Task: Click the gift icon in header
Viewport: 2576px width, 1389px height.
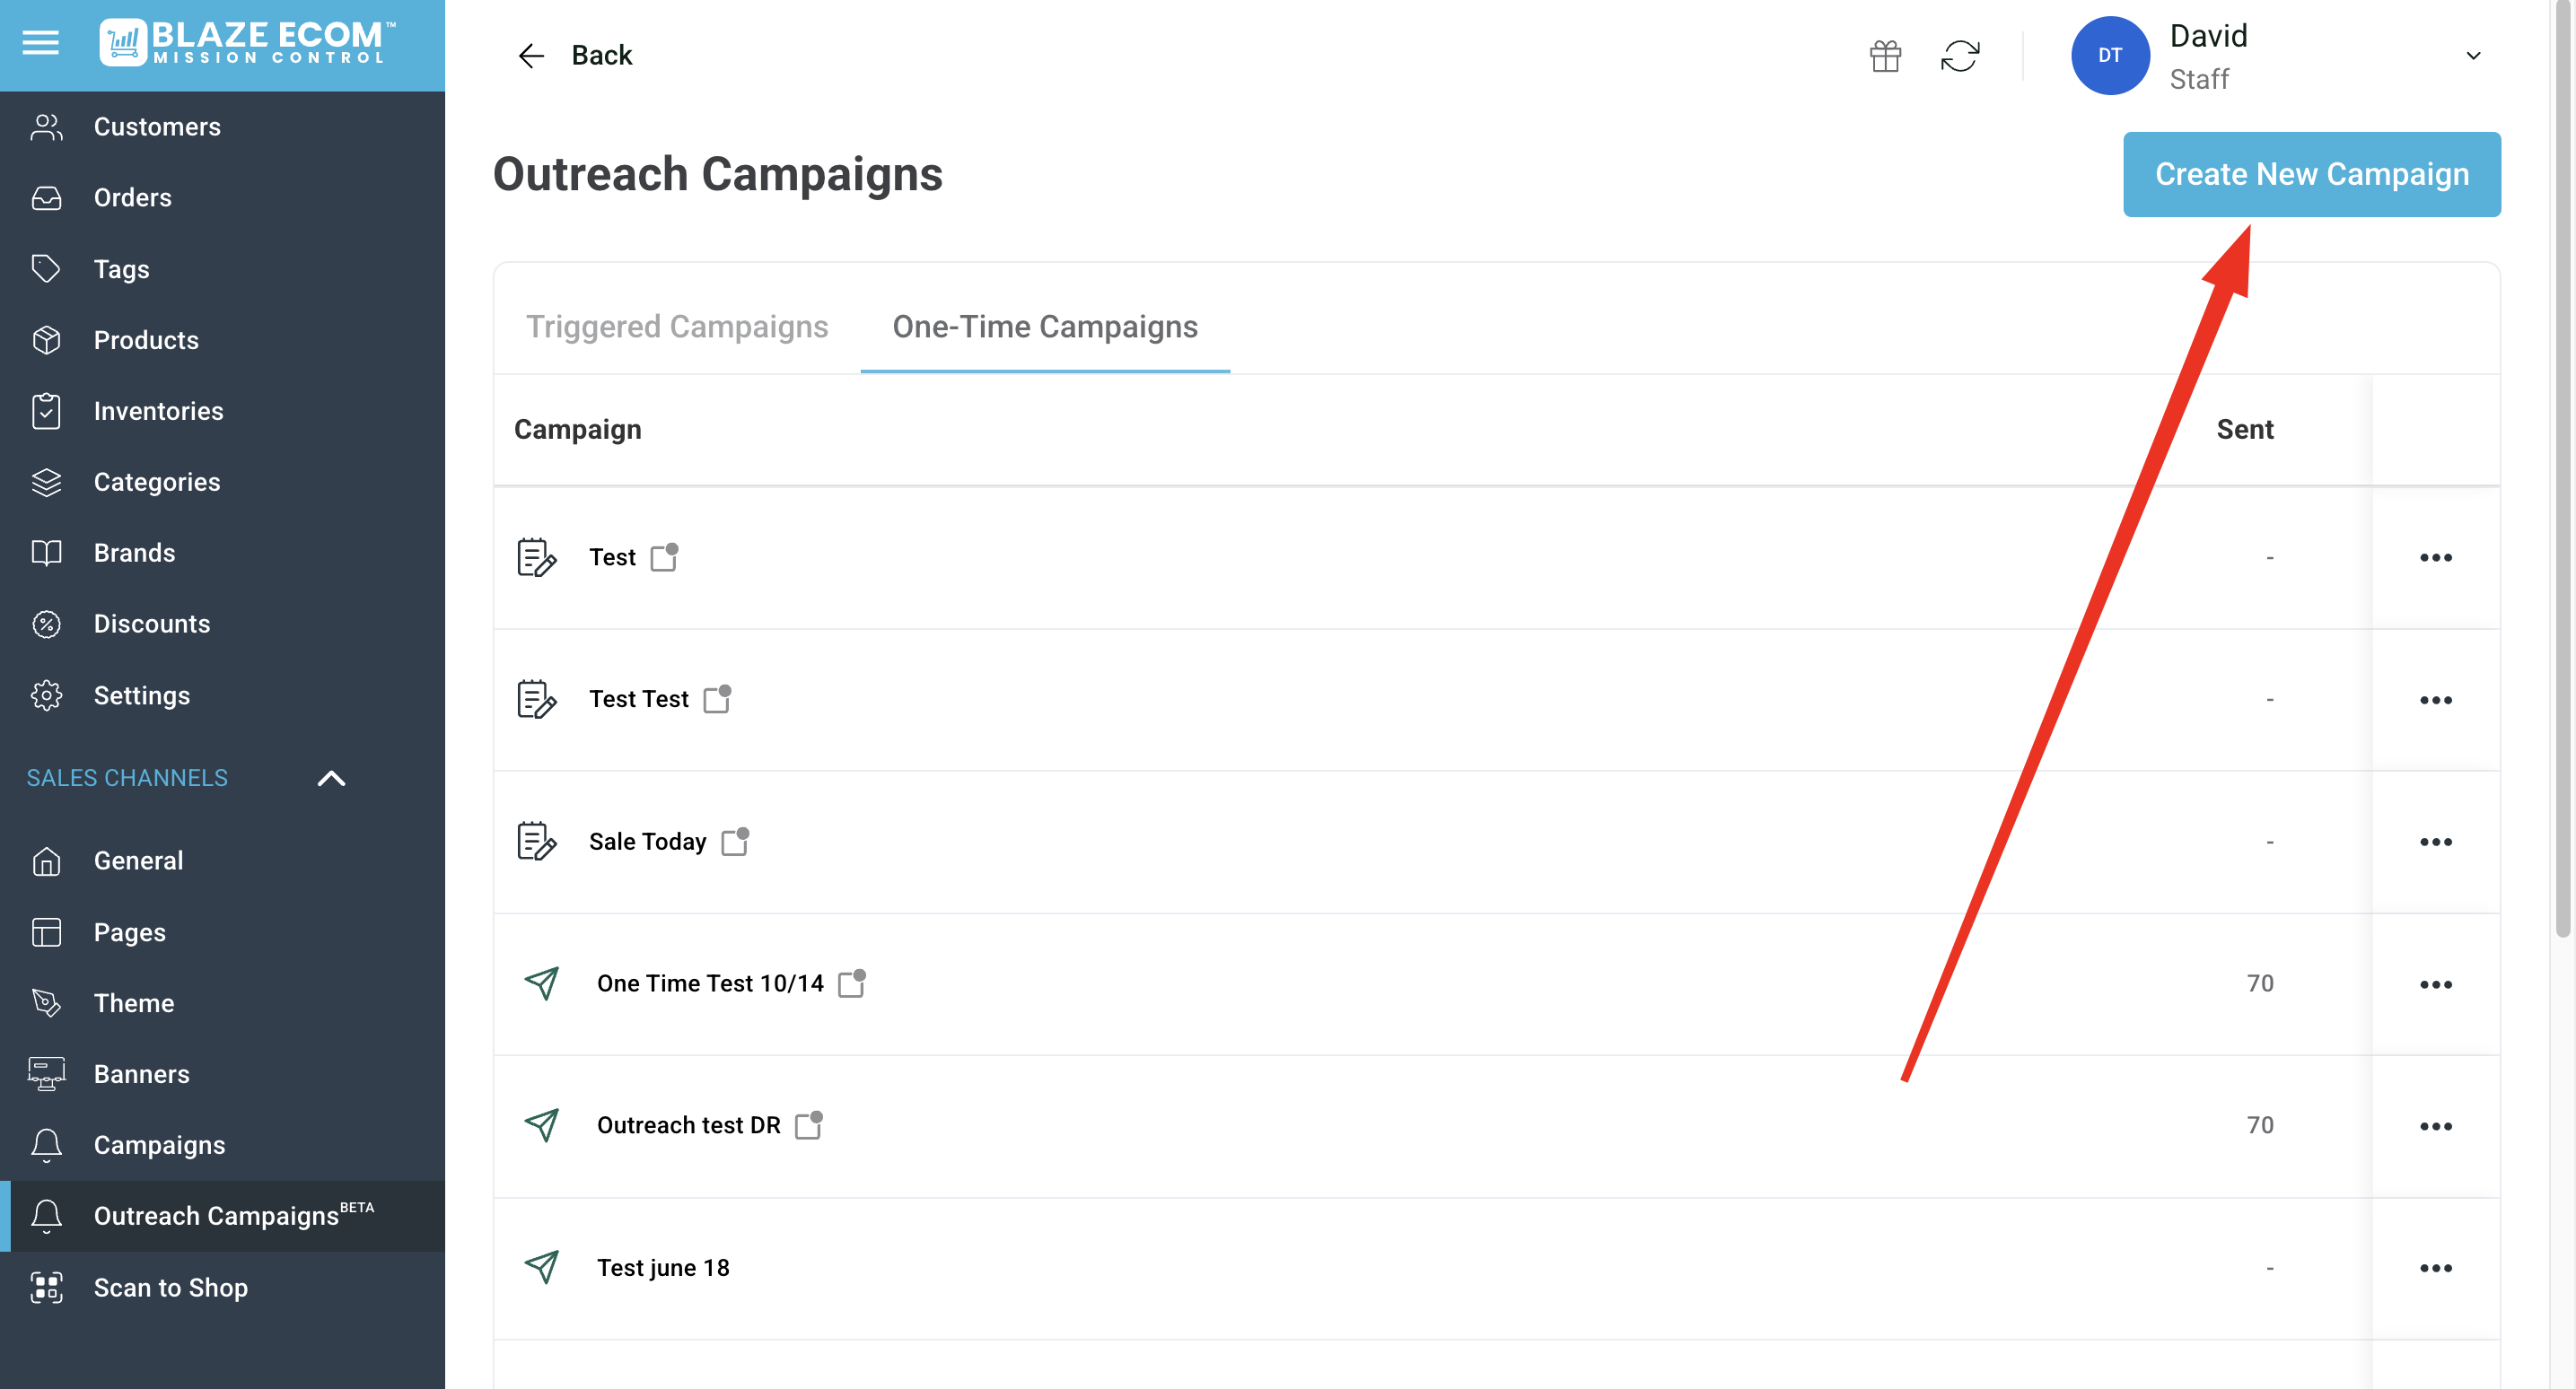Action: coord(1885,56)
